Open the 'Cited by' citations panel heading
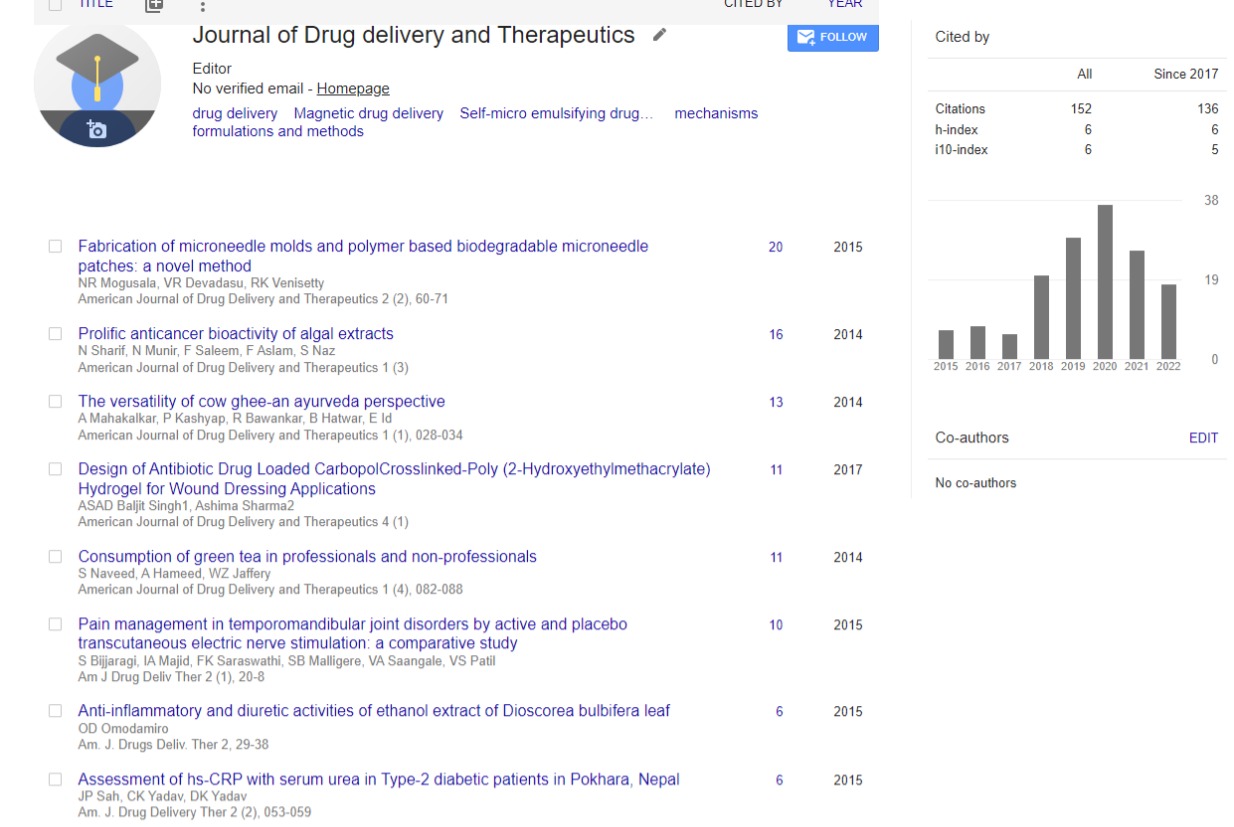 coord(962,37)
